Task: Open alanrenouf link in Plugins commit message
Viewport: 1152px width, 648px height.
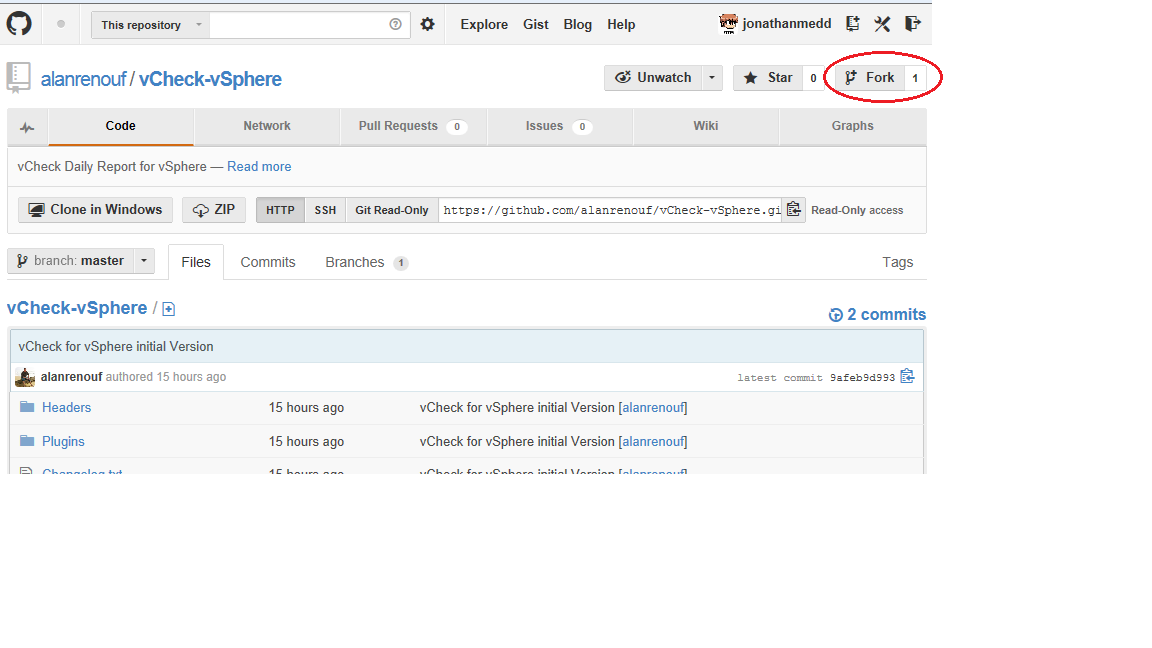Action: [653, 442]
